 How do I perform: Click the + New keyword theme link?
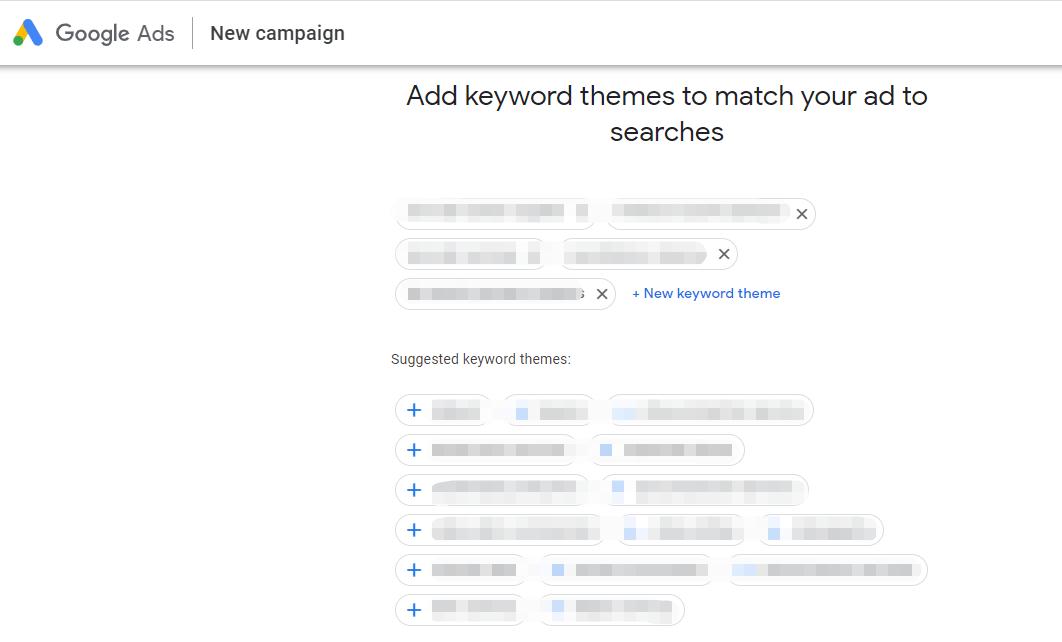pos(706,294)
